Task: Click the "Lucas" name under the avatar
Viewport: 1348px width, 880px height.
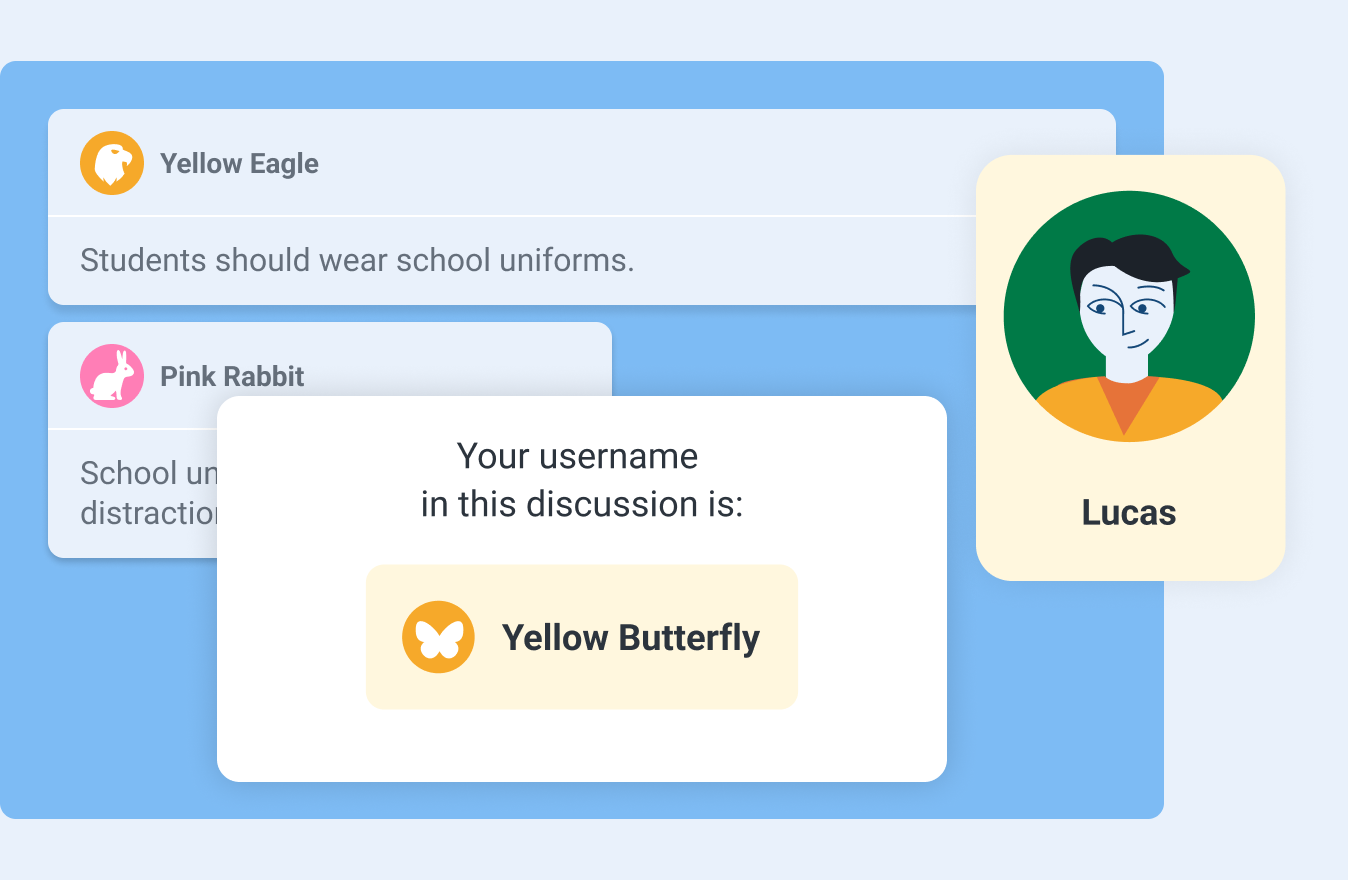Action: coord(1129,513)
